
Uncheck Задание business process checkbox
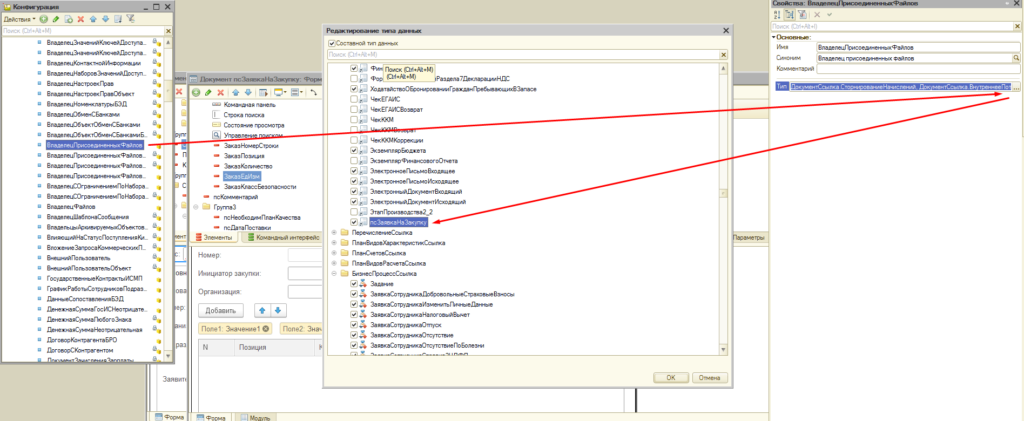[354, 284]
